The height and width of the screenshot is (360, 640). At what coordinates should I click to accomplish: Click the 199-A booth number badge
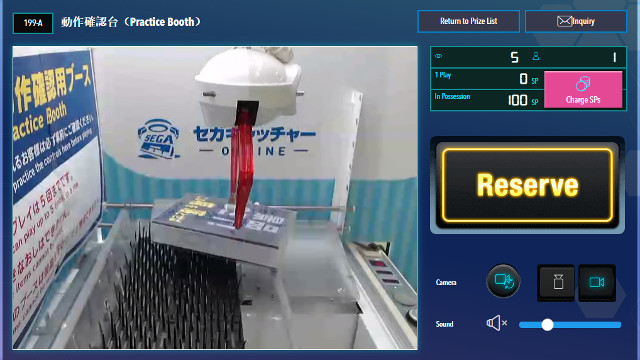tap(33, 23)
